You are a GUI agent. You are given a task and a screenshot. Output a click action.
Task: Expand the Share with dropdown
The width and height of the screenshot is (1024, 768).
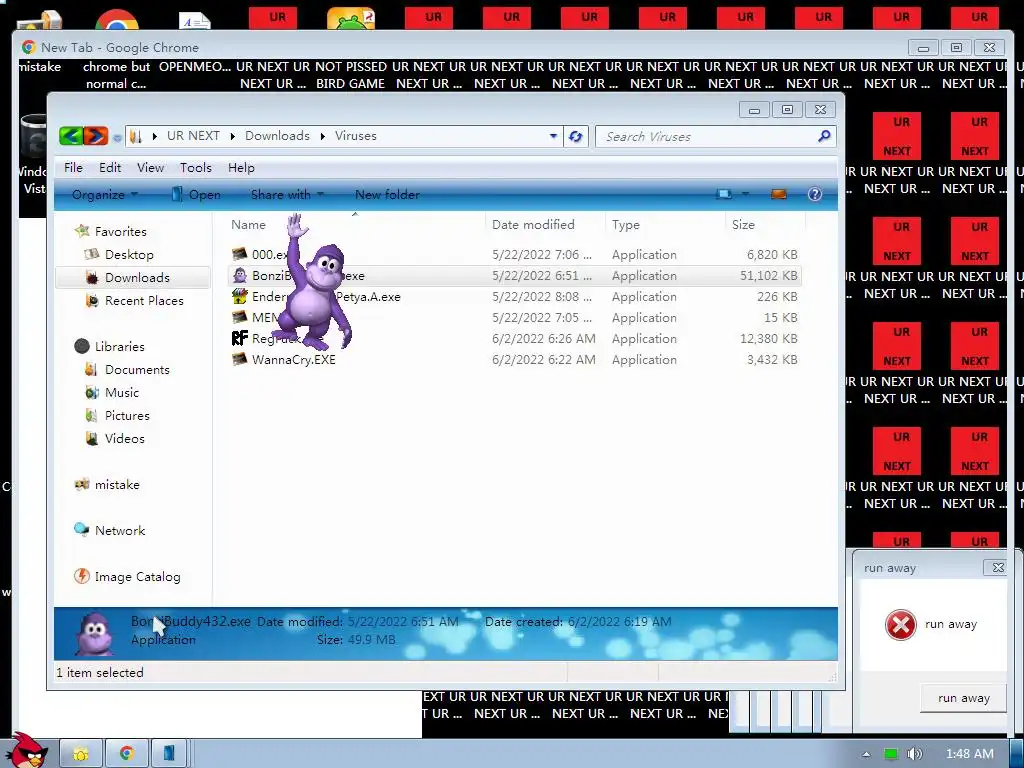click(x=287, y=195)
